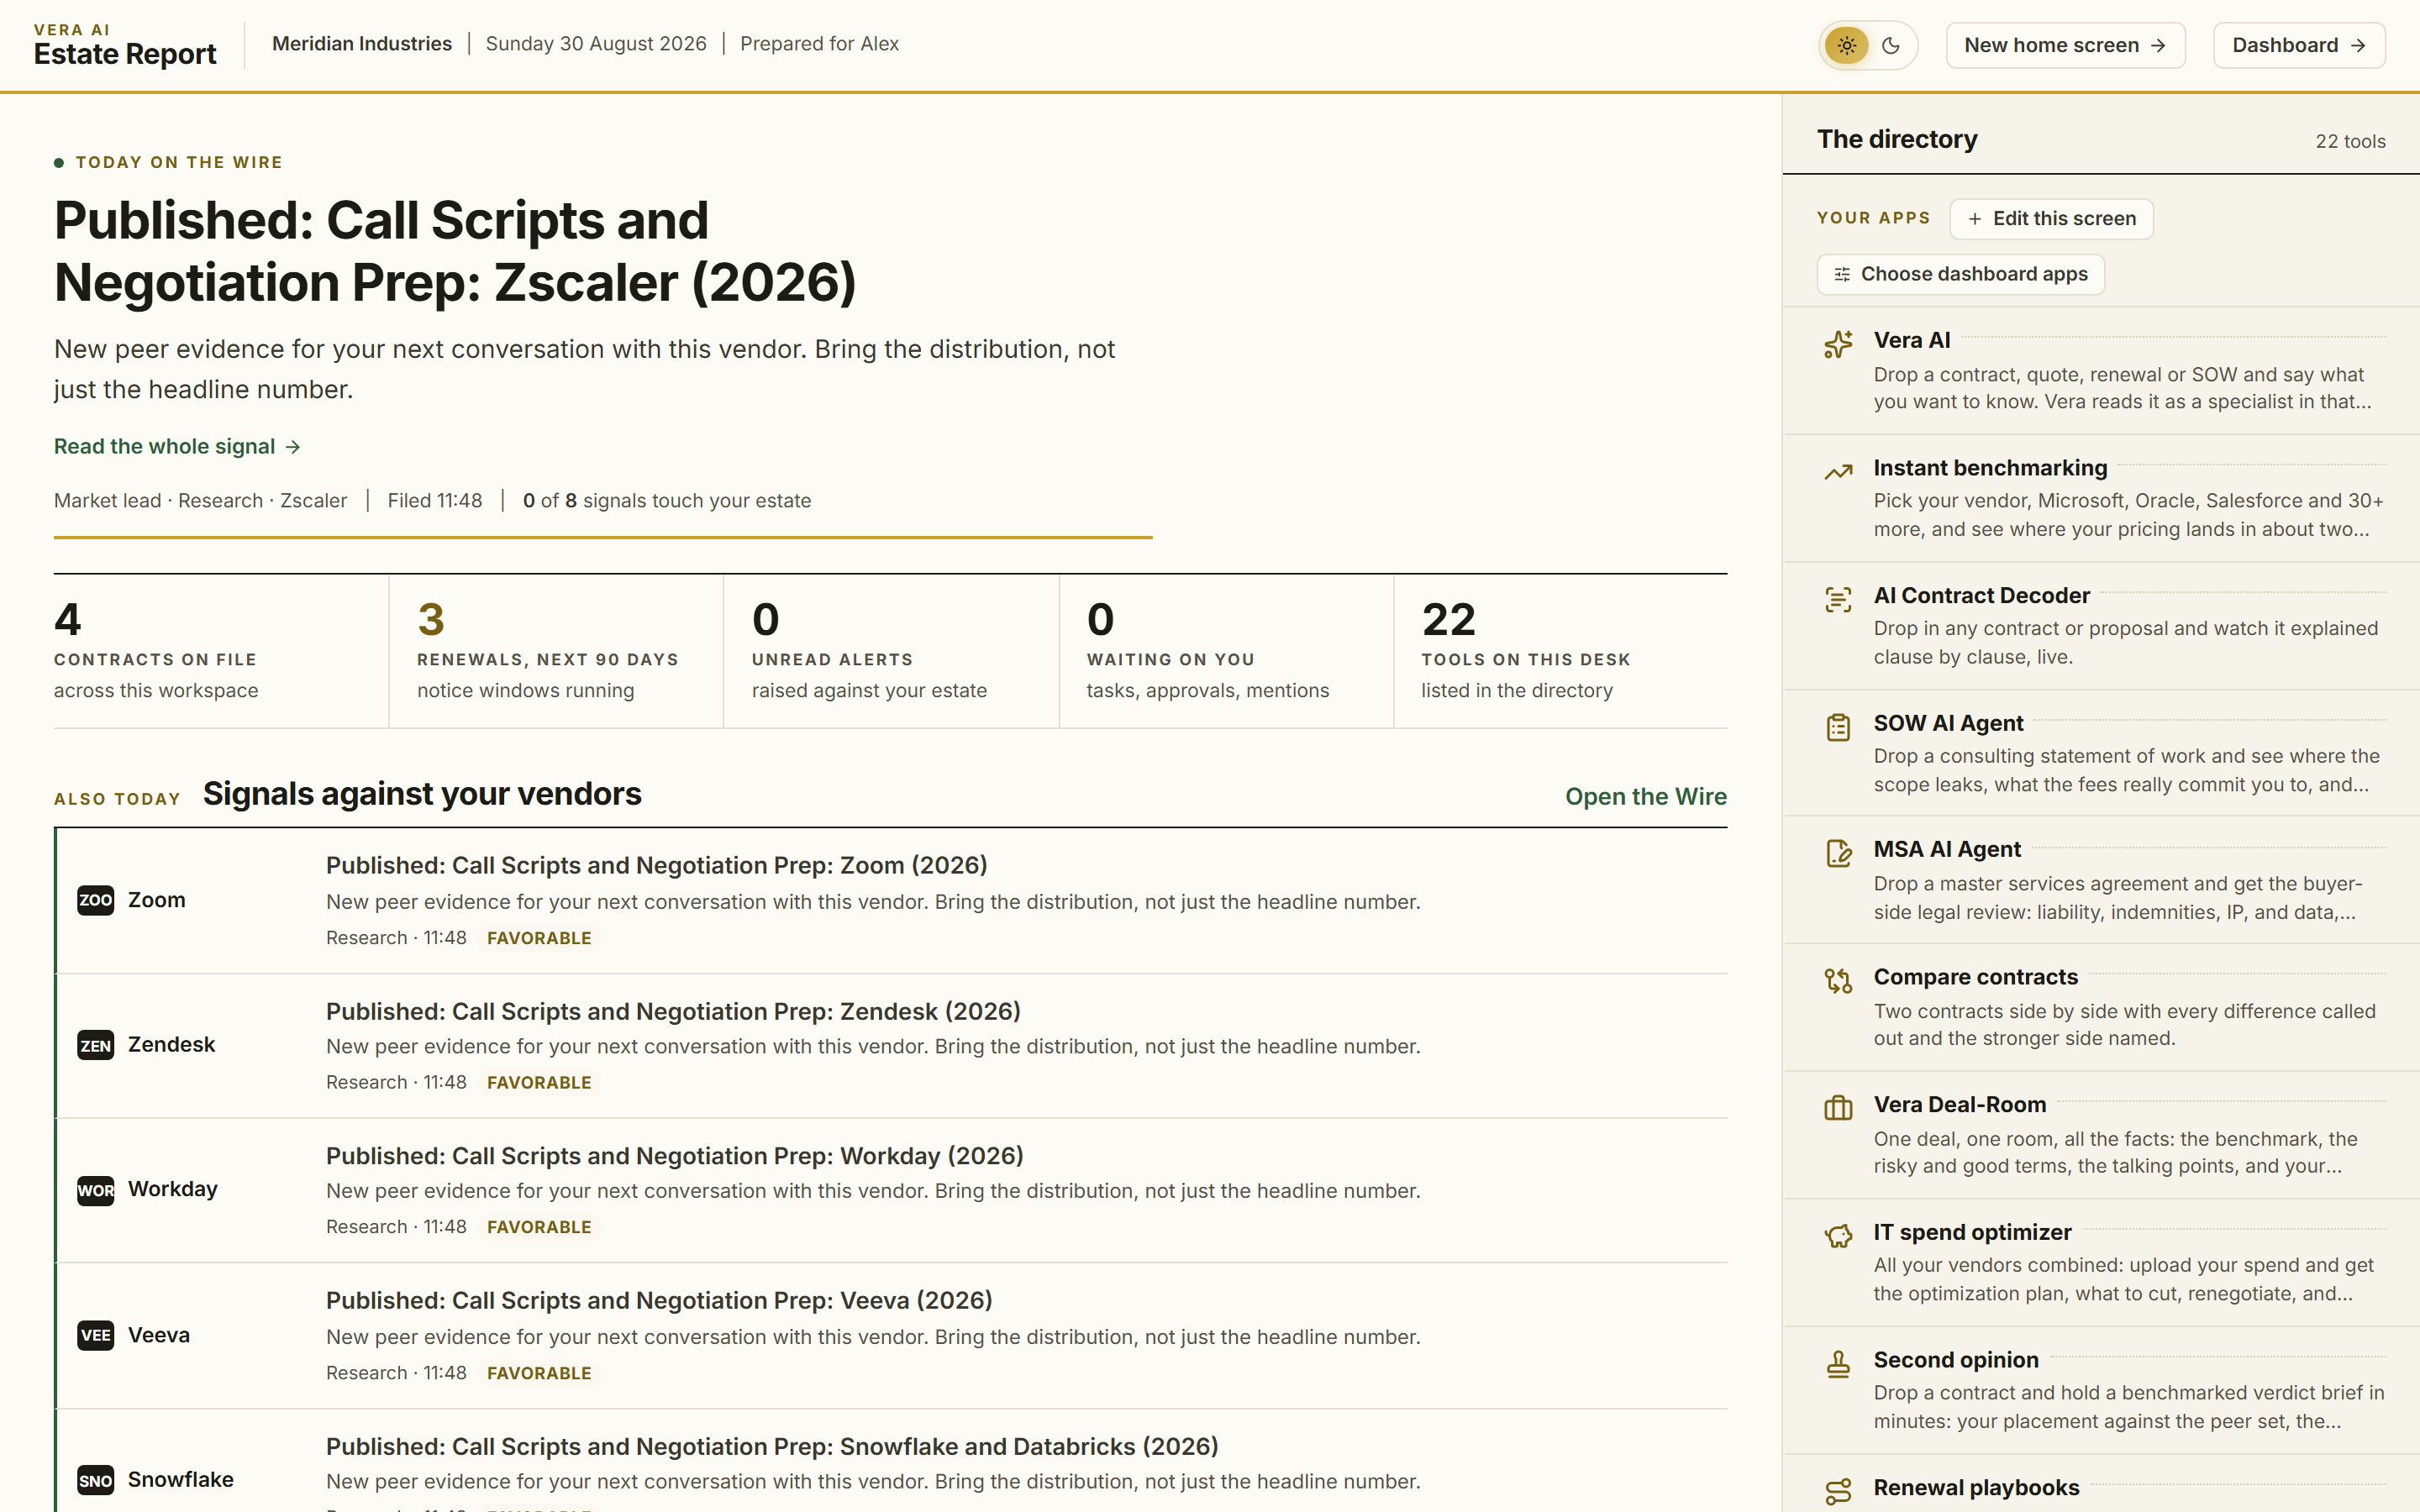The height and width of the screenshot is (1512, 2420).
Task: Open the Workday (2026) call scripts signal
Action: coord(675,1156)
